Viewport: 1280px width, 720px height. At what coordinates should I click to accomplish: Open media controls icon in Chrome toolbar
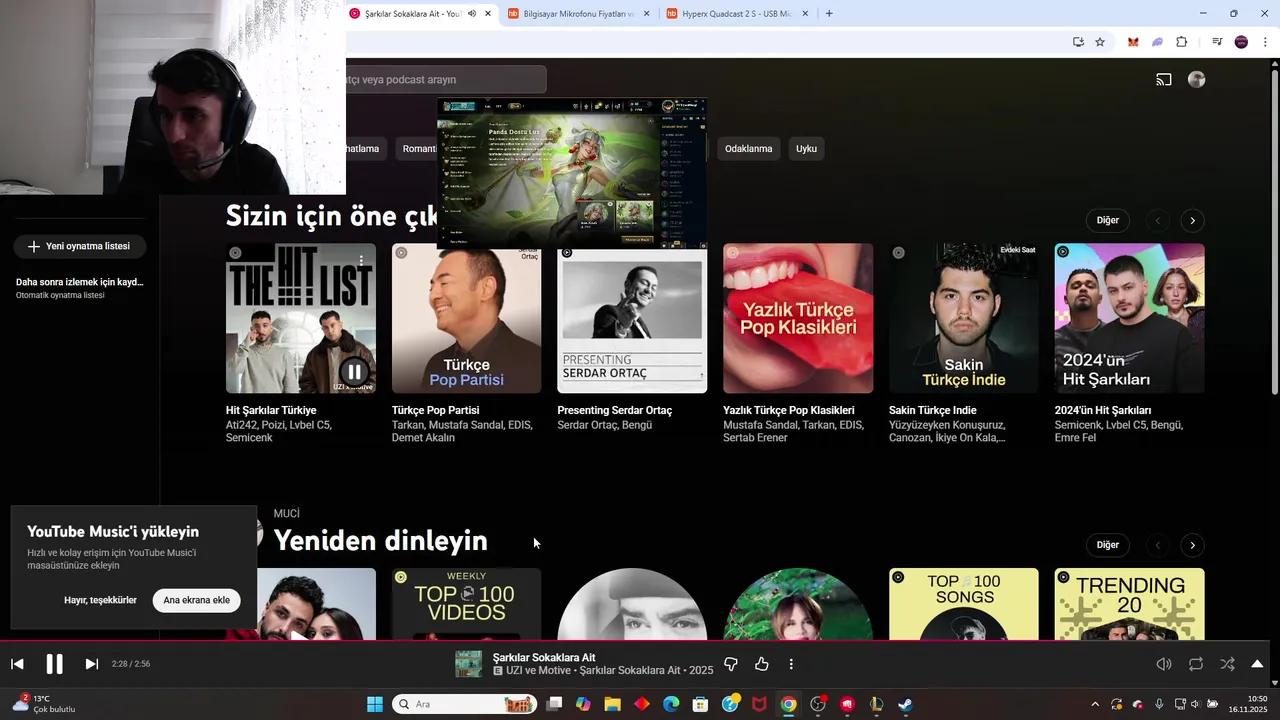point(1217,42)
